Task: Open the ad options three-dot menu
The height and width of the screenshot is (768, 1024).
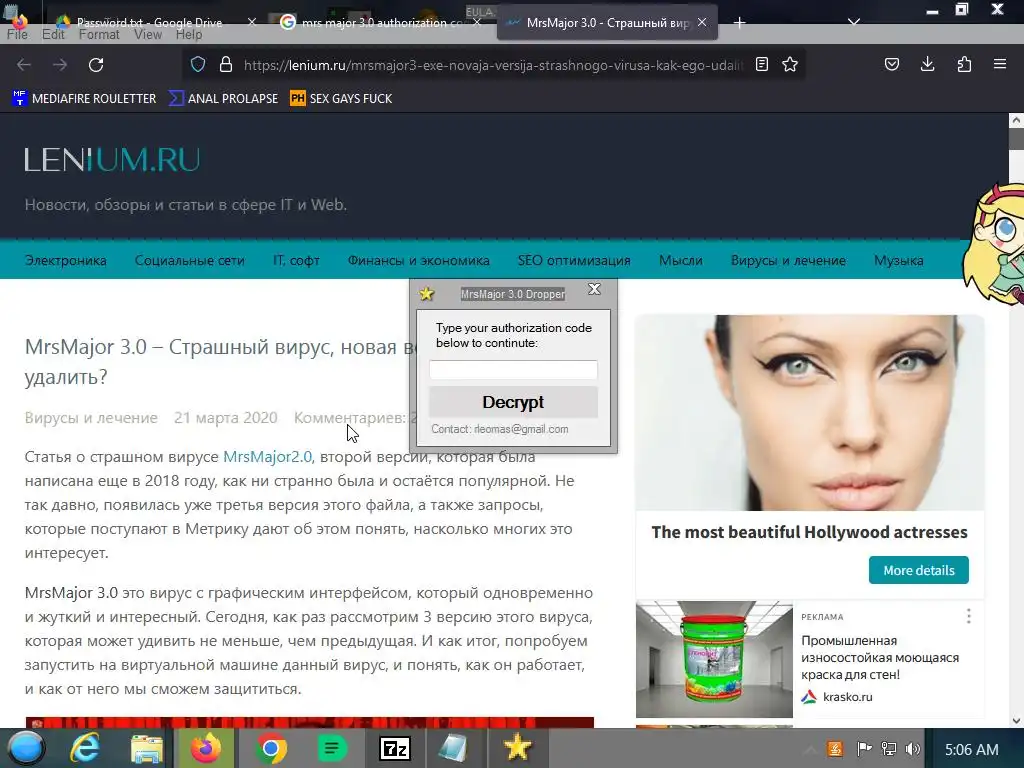Action: click(968, 616)
